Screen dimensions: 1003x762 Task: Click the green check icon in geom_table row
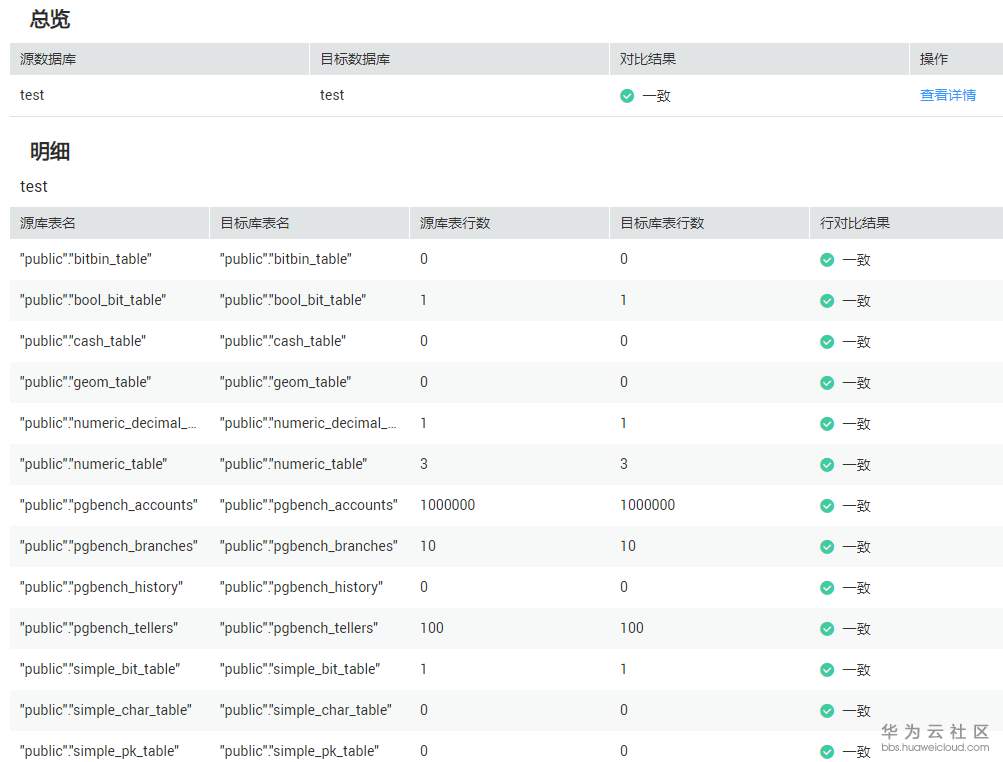click(x=827, y=383)
